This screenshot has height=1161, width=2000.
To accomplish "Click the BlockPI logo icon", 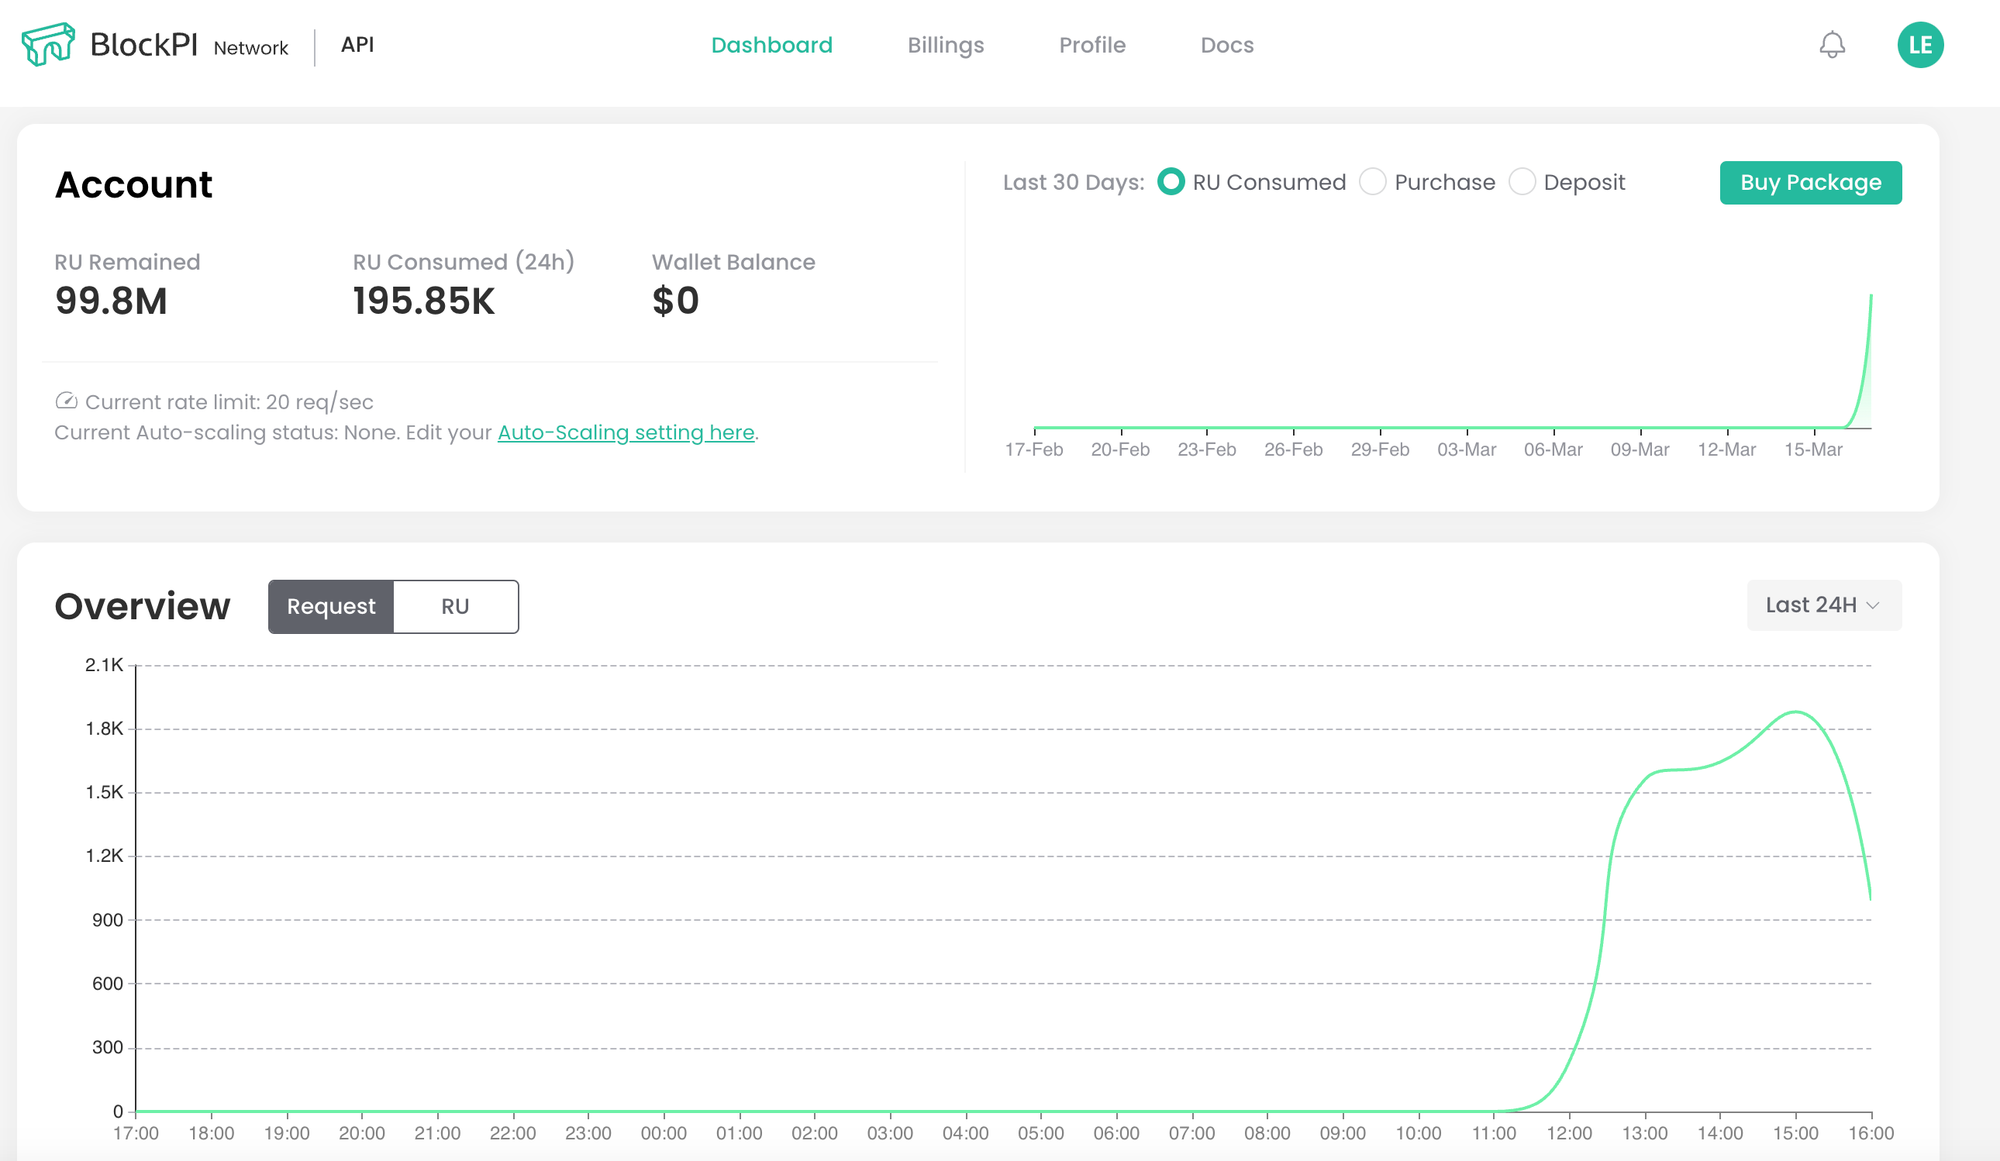I will pos(48,45).
